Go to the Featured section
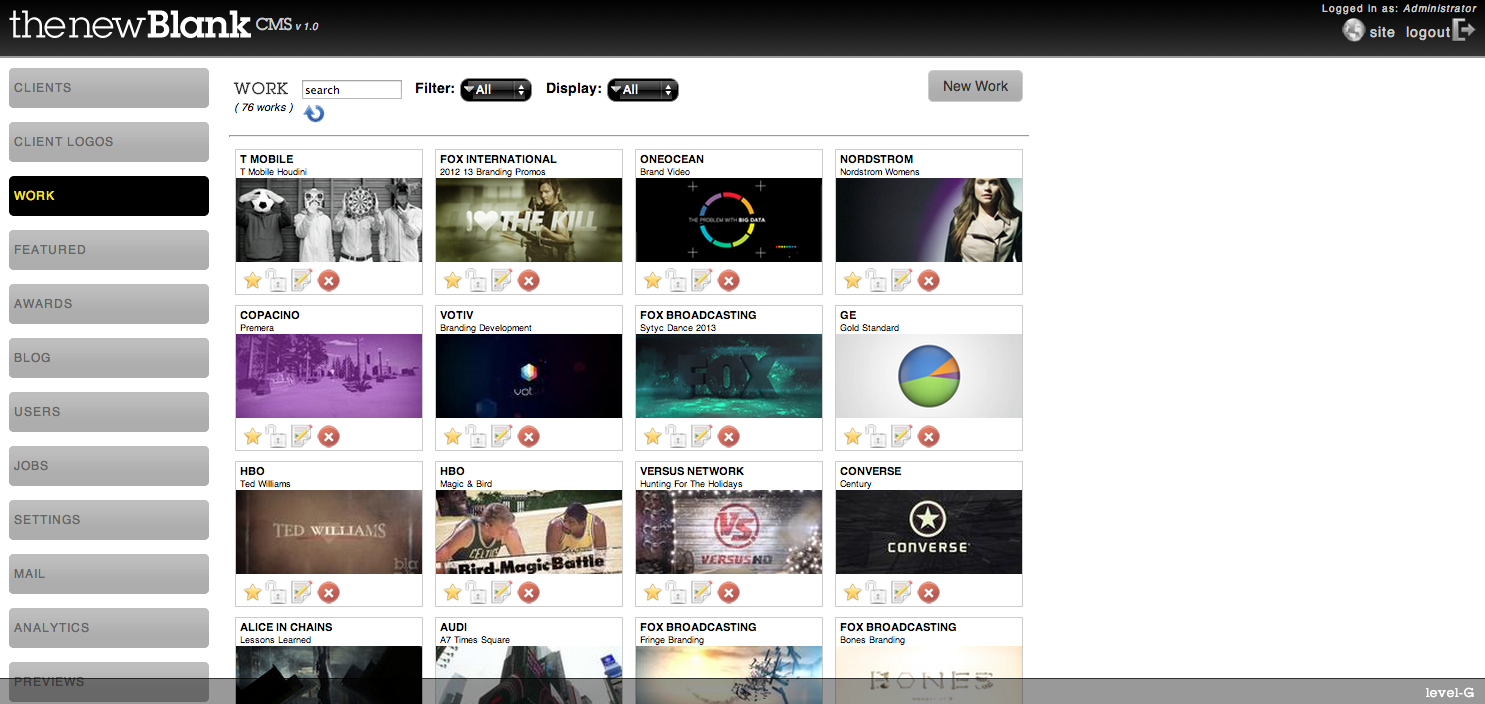Viewport: 1485px width, 704px height. point(109,250)
